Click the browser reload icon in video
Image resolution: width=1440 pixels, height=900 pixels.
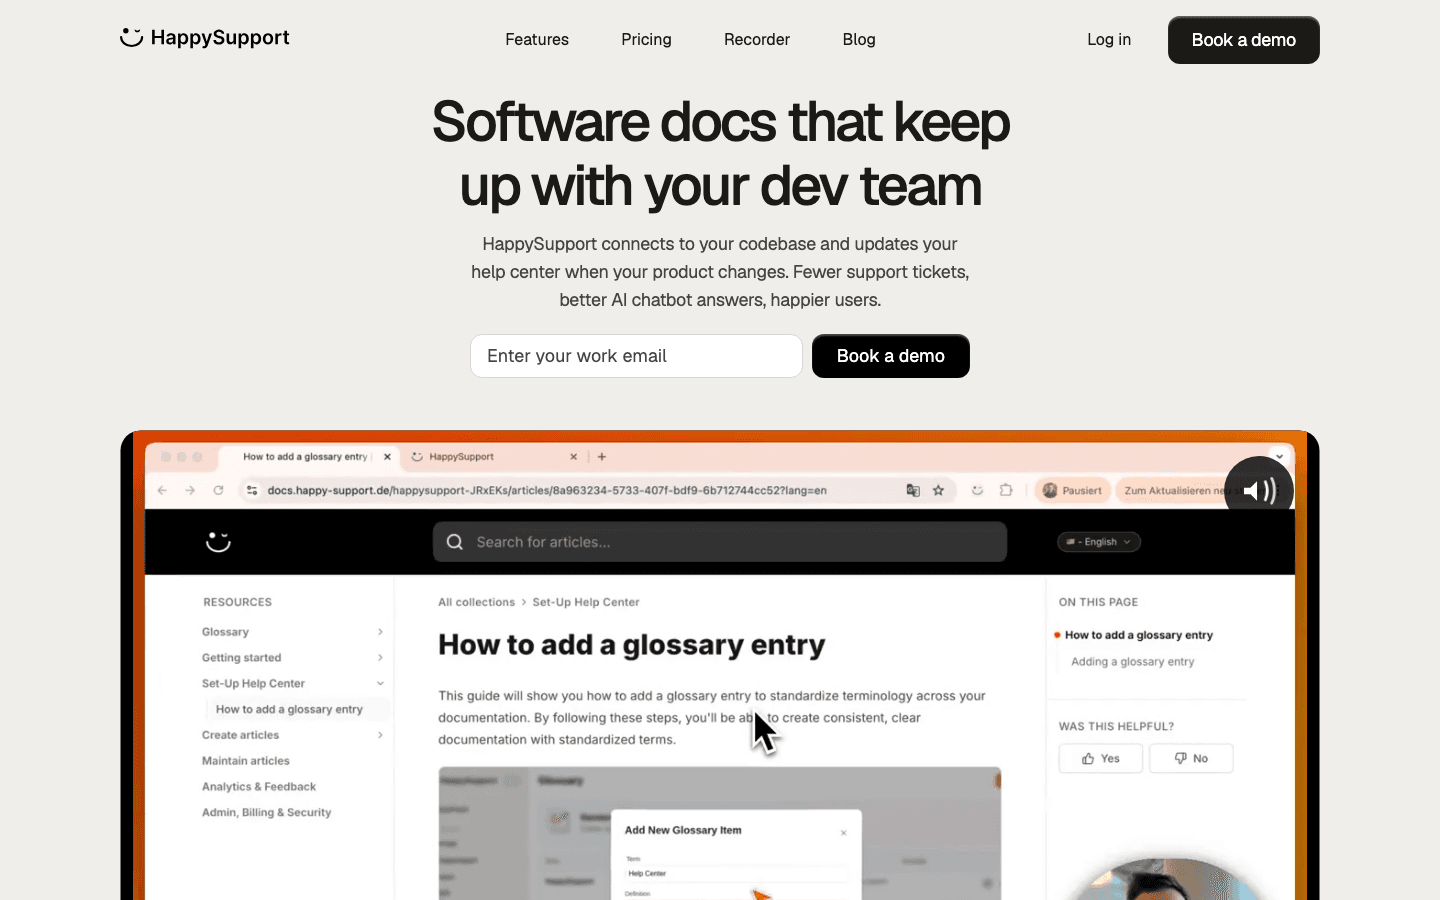(218, 490)
